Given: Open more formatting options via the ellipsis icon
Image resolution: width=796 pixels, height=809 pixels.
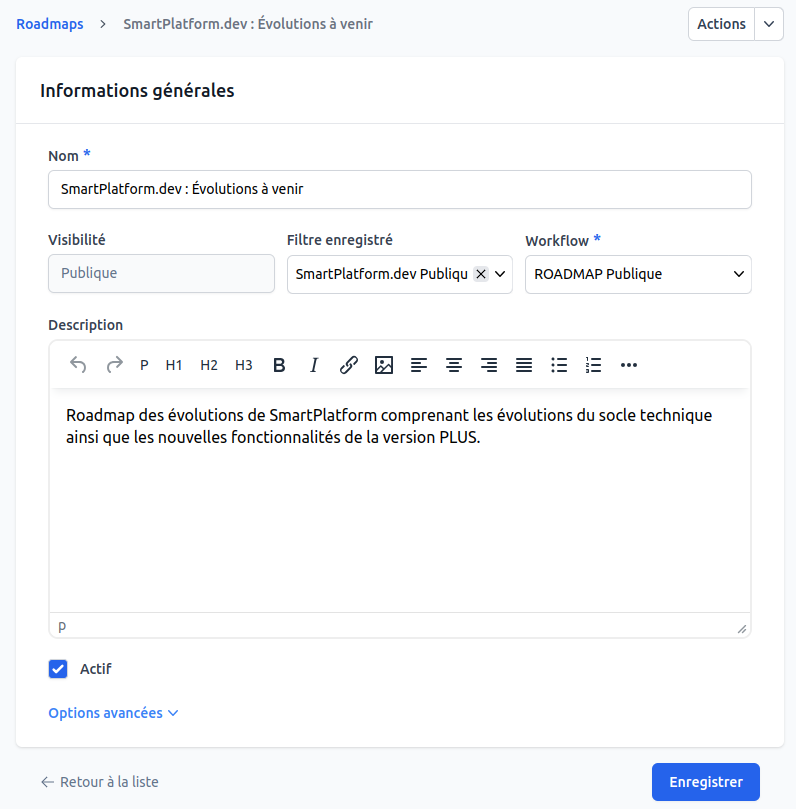Looking at the screenshot, I should click(x=628, y=365).
